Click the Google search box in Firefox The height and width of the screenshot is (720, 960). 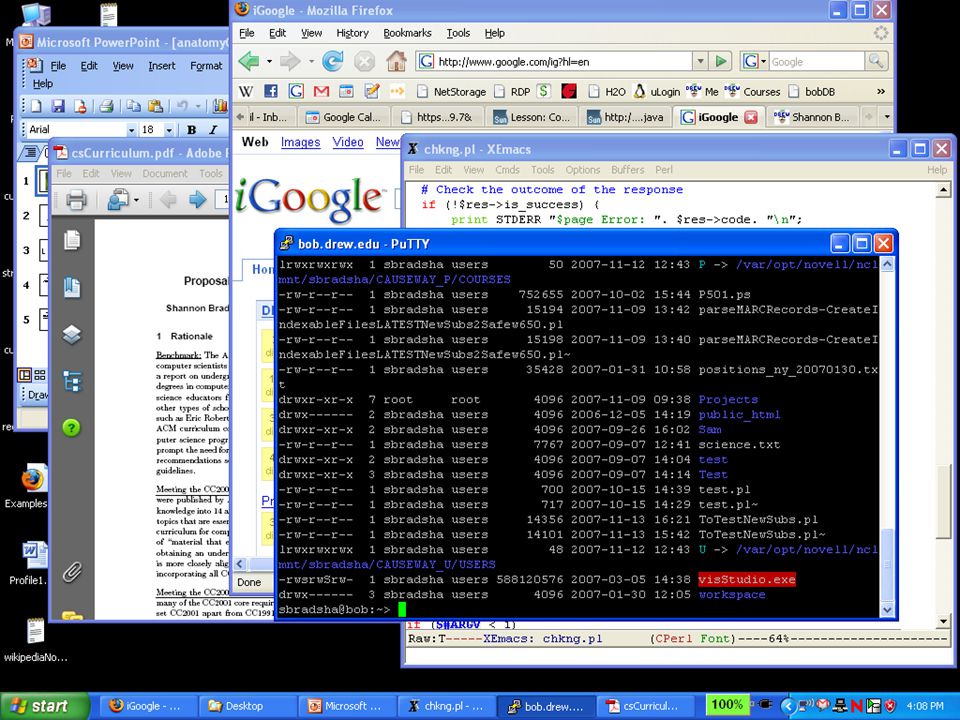coord(816,61)
